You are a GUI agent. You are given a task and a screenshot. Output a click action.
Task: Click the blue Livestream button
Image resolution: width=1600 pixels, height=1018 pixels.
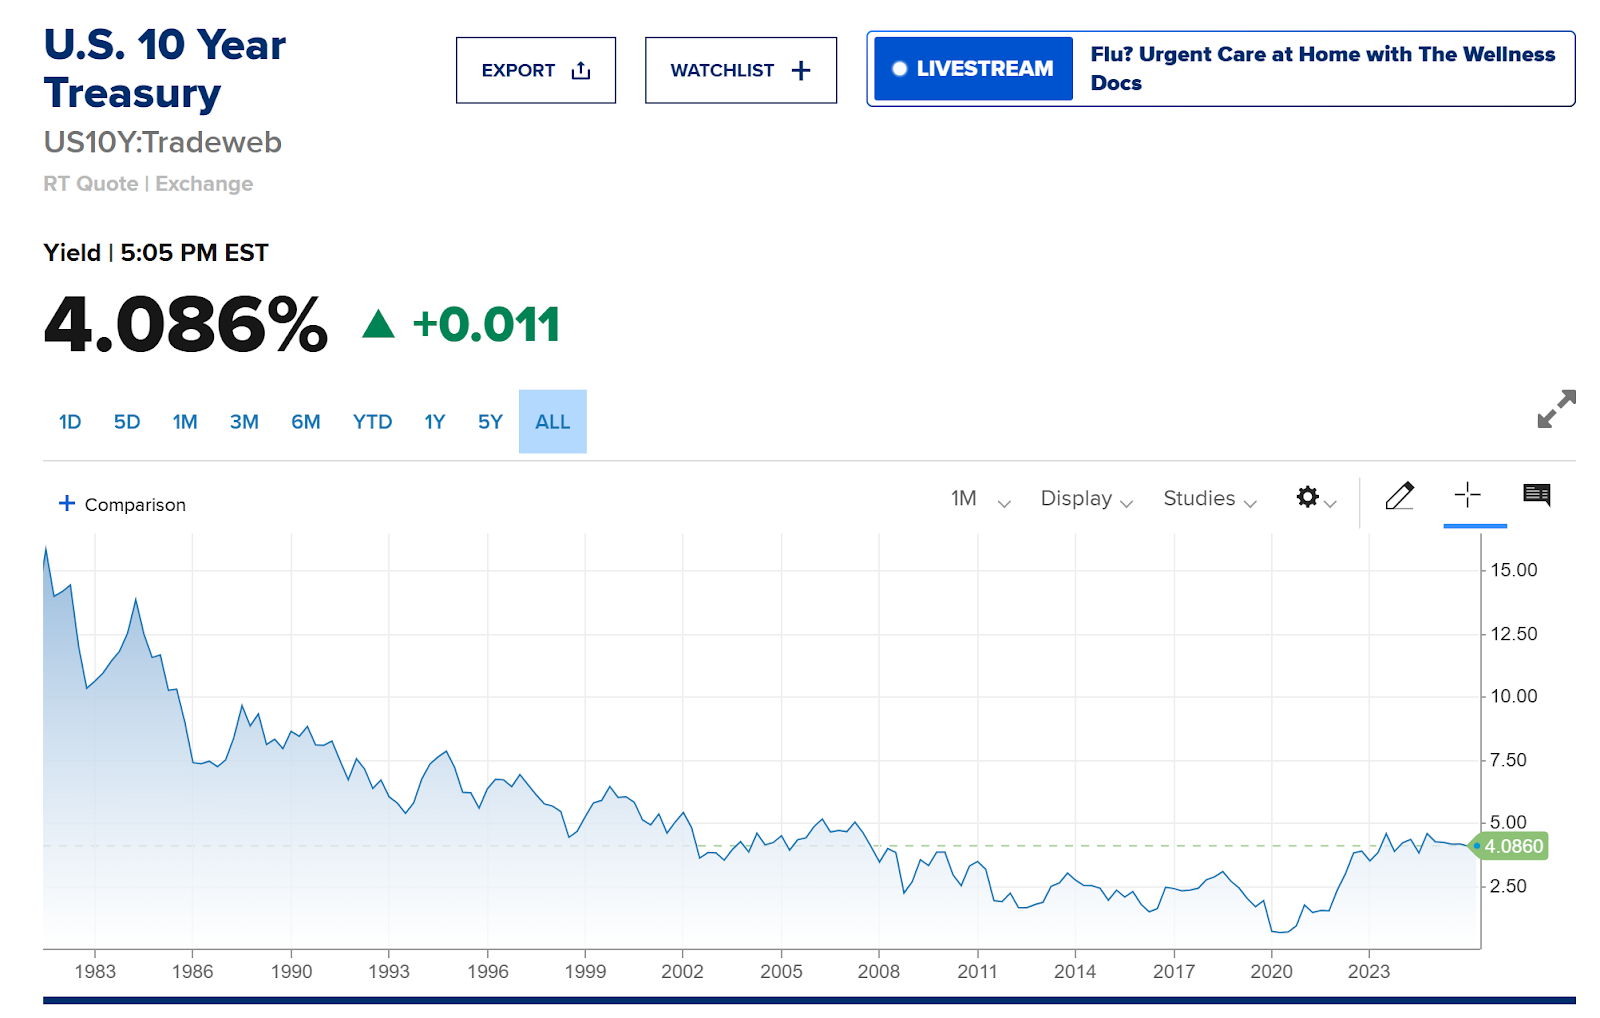click(973, 69)
